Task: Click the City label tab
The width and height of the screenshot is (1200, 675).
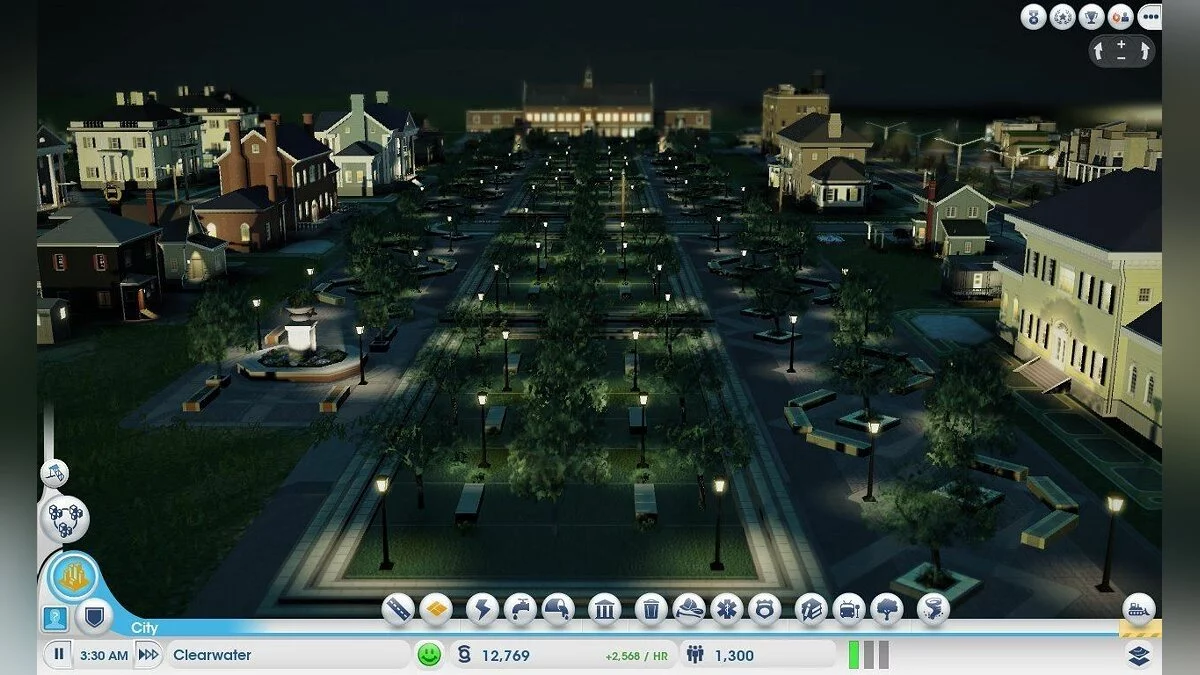Action: coord(145,628)
